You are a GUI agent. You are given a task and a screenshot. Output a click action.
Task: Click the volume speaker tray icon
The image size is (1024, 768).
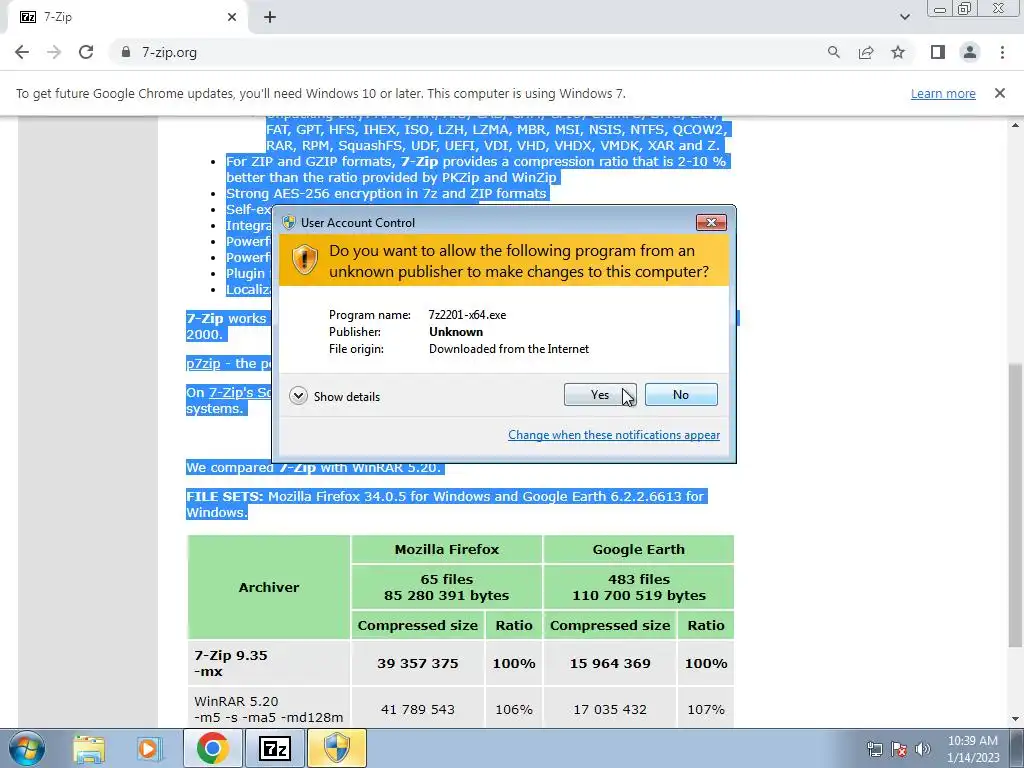923,749
